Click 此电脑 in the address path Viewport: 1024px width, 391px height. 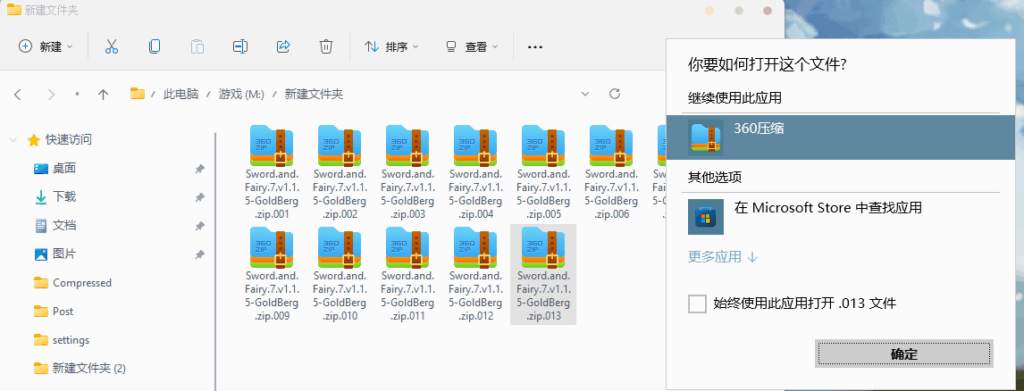(181, 94)
